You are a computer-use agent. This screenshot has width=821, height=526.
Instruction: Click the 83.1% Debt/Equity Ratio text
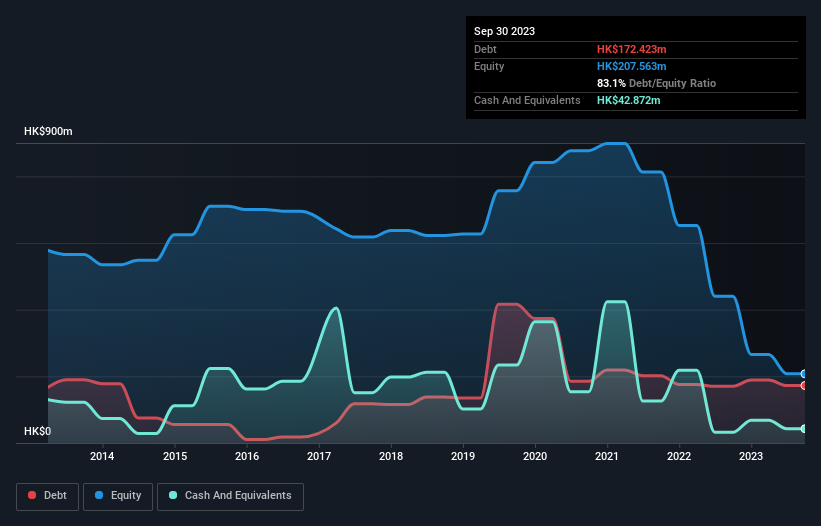(656, 83)
